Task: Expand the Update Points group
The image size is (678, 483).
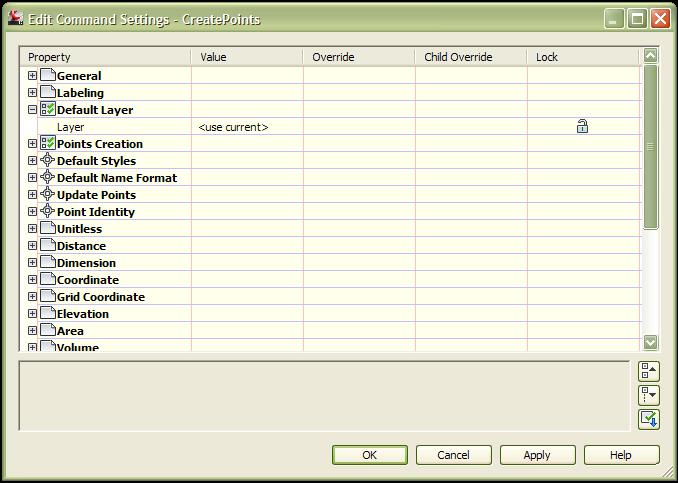Action: (32, 195)
